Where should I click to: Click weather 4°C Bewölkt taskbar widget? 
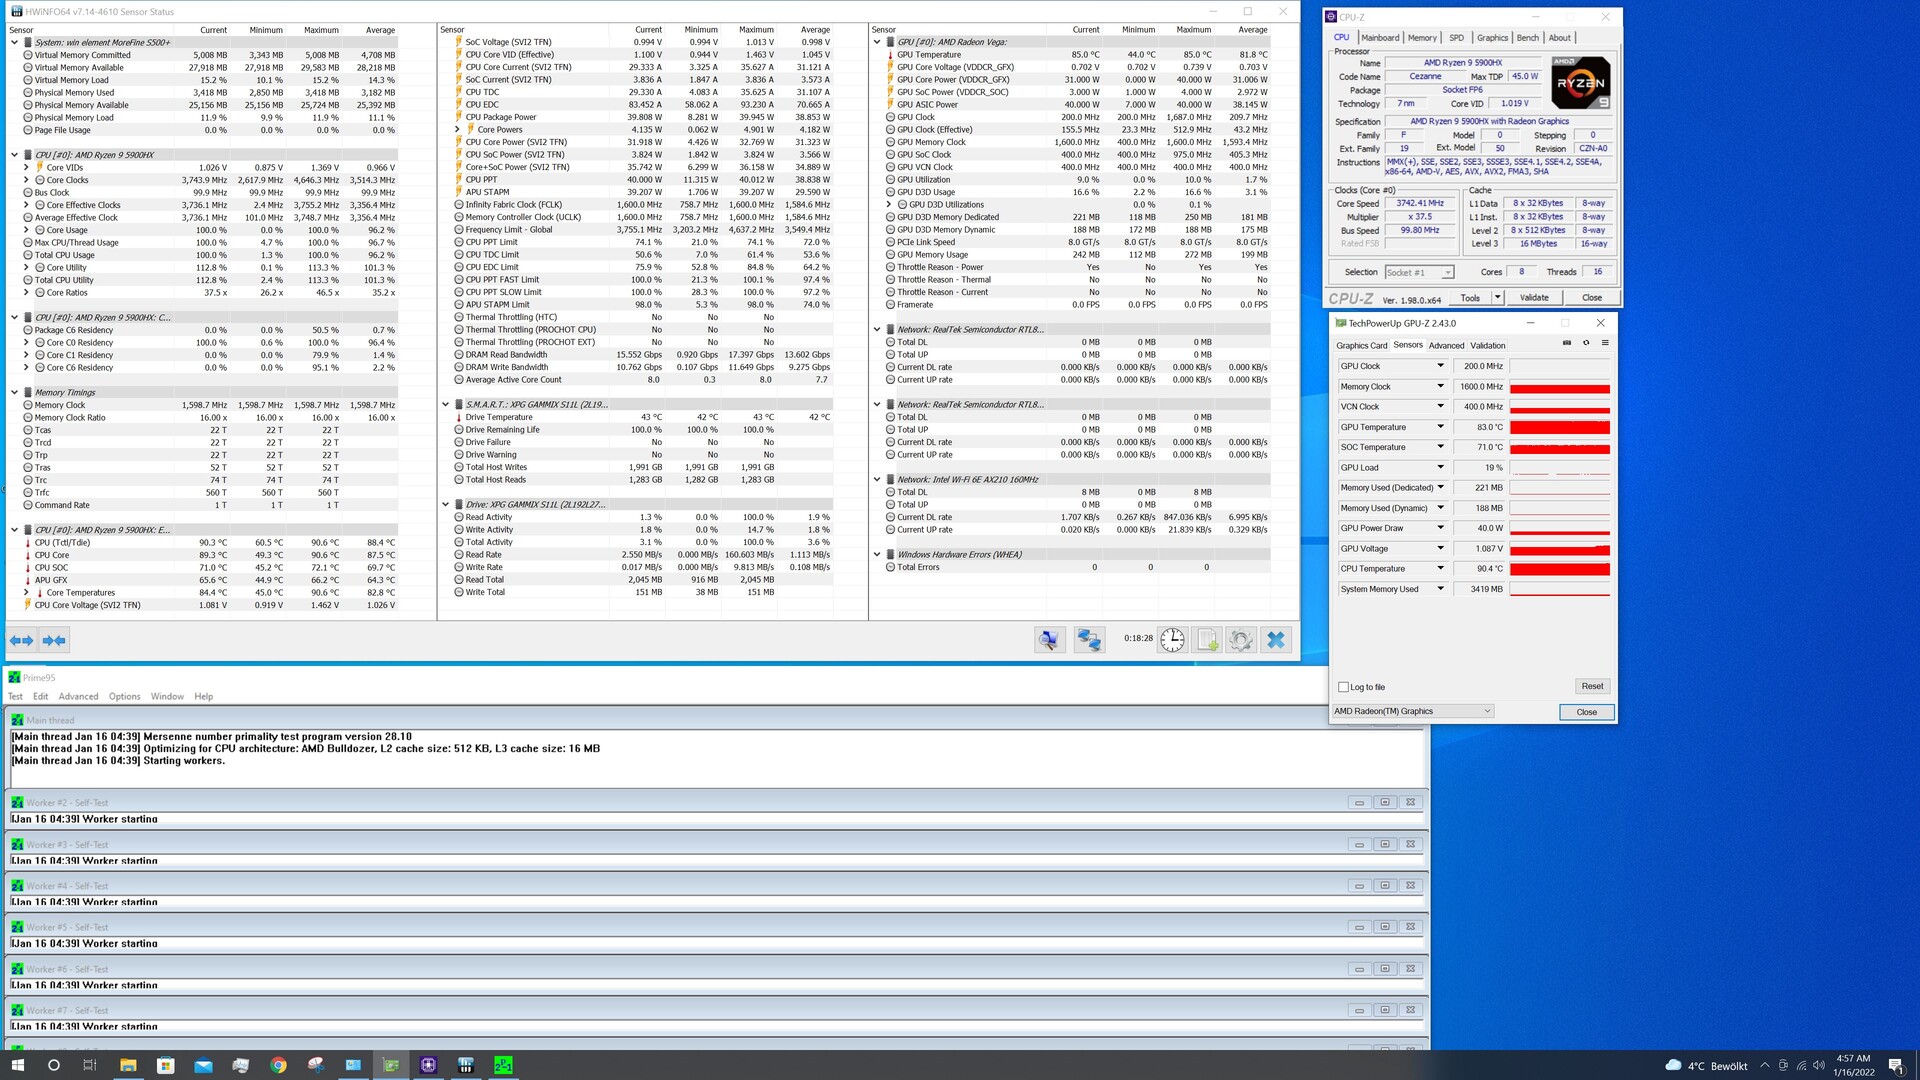(1707, 1066)
